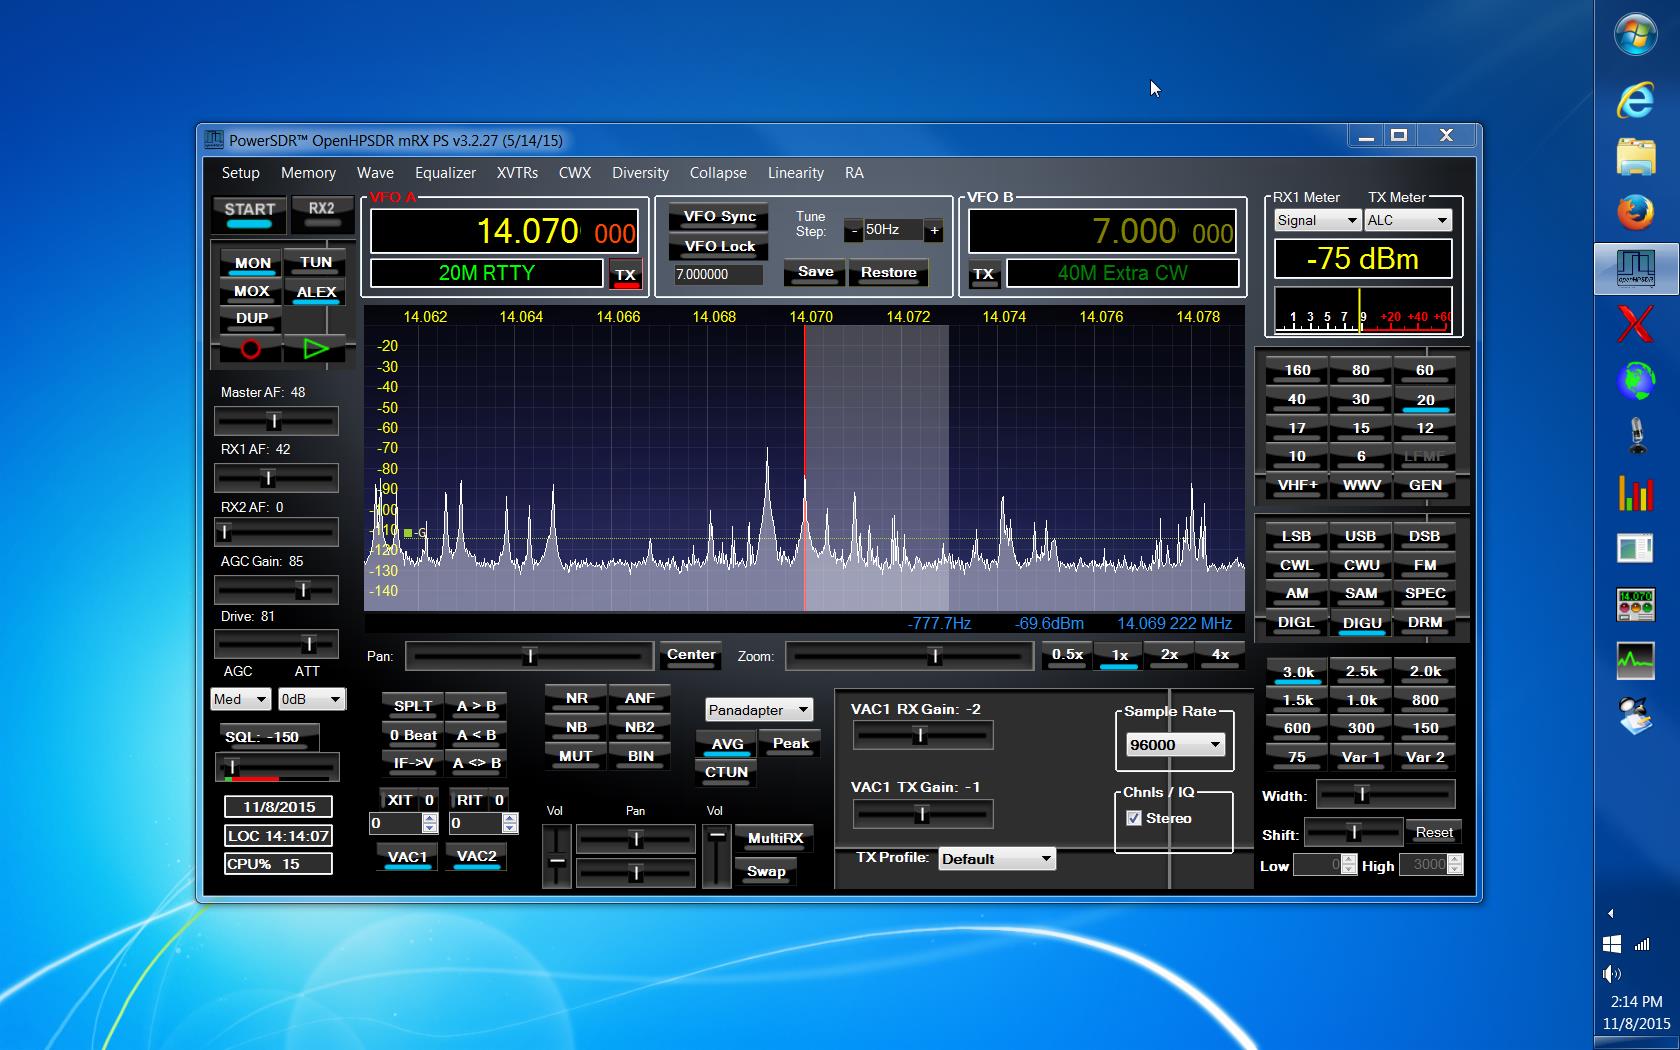Toggle the NR noise reduction button
The height and width of the screenshot is (1050, 1680).
pyautogui.click(x=577, y=699)
